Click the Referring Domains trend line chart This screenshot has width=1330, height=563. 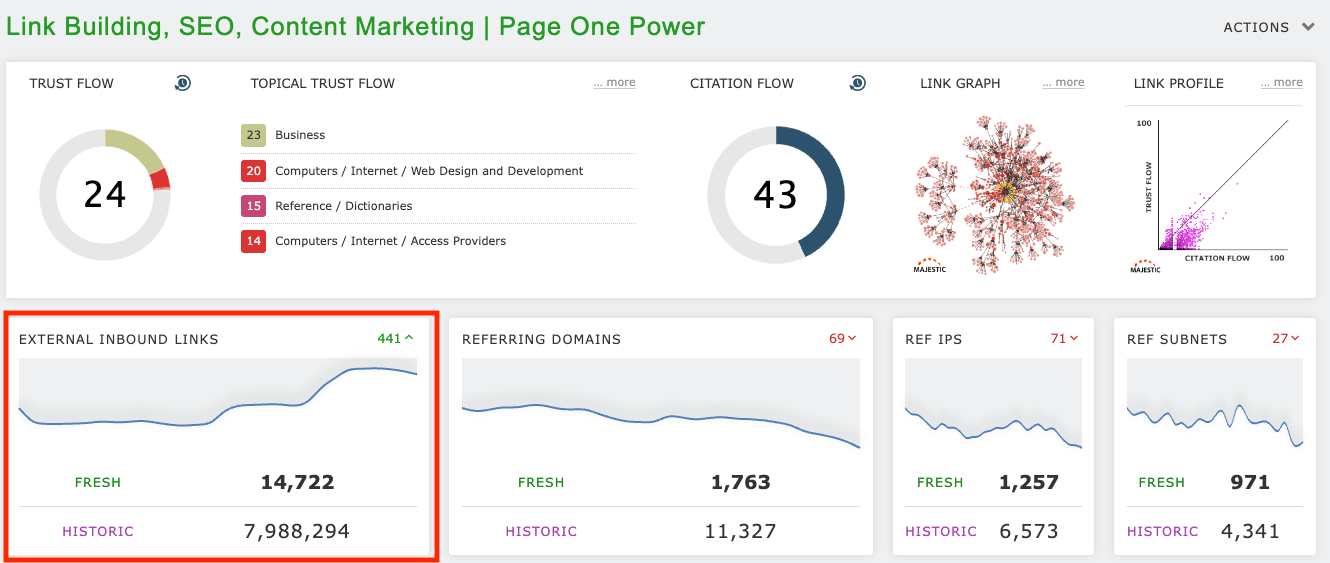(x=660, y=410)
